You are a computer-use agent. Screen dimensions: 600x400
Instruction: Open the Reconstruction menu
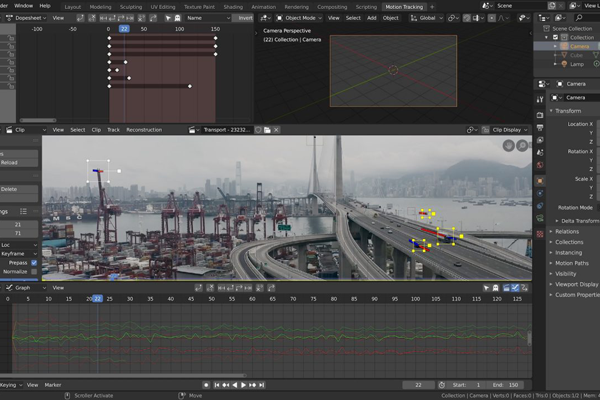144,130
